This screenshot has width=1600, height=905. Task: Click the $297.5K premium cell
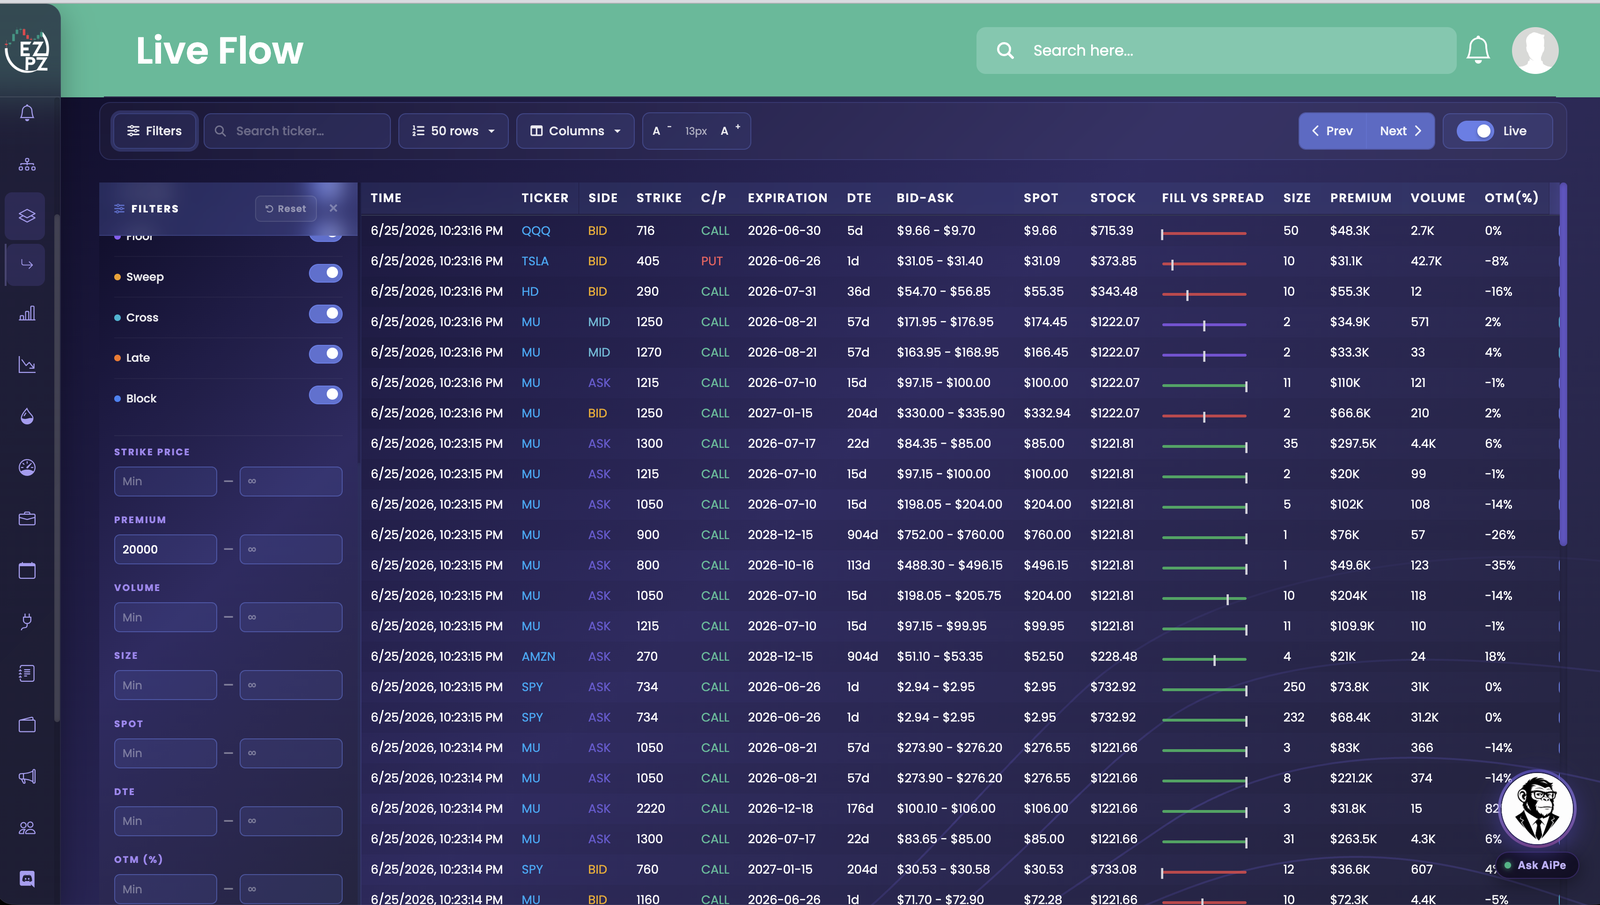[x=1353, y=443]
